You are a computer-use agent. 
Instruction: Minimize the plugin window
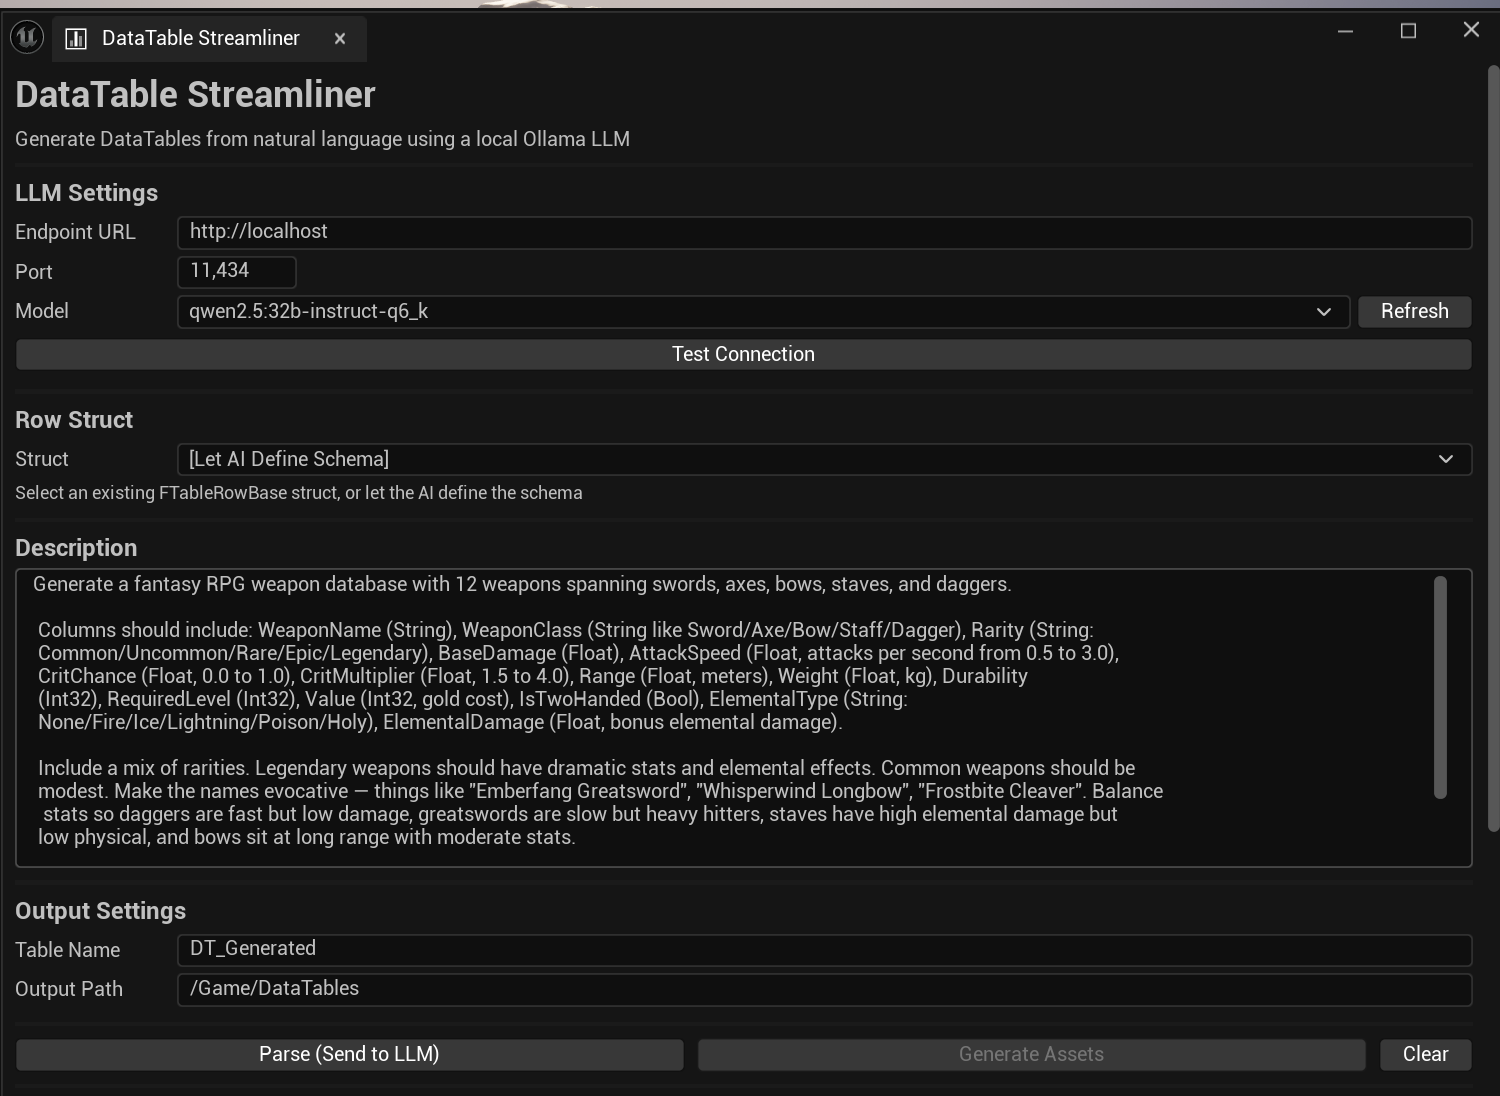click(x=1345, y=31)
